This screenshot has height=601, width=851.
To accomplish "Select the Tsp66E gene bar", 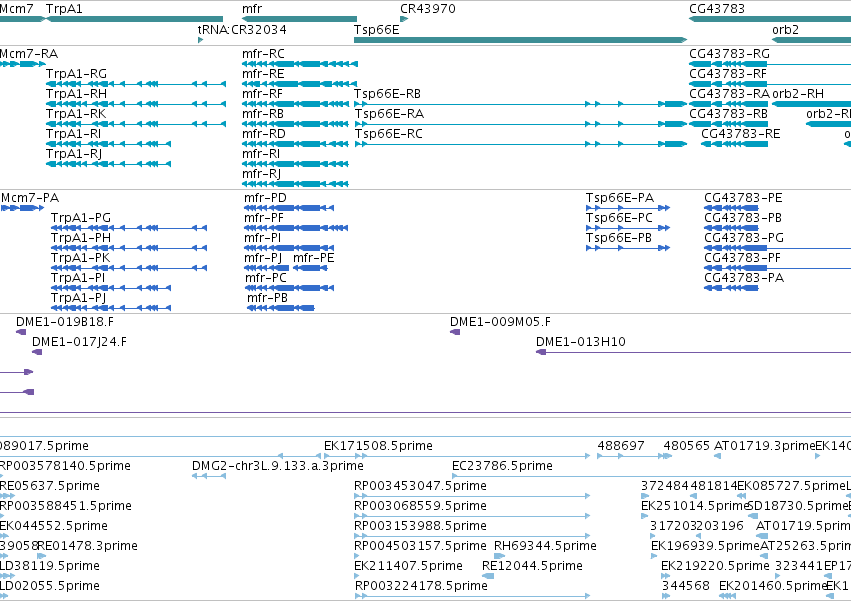I will click(520, 40).
